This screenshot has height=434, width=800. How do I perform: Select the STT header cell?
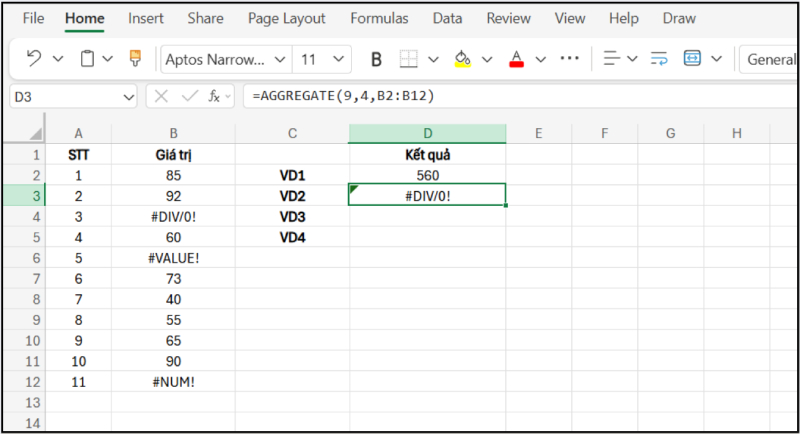tap(78, 155)
